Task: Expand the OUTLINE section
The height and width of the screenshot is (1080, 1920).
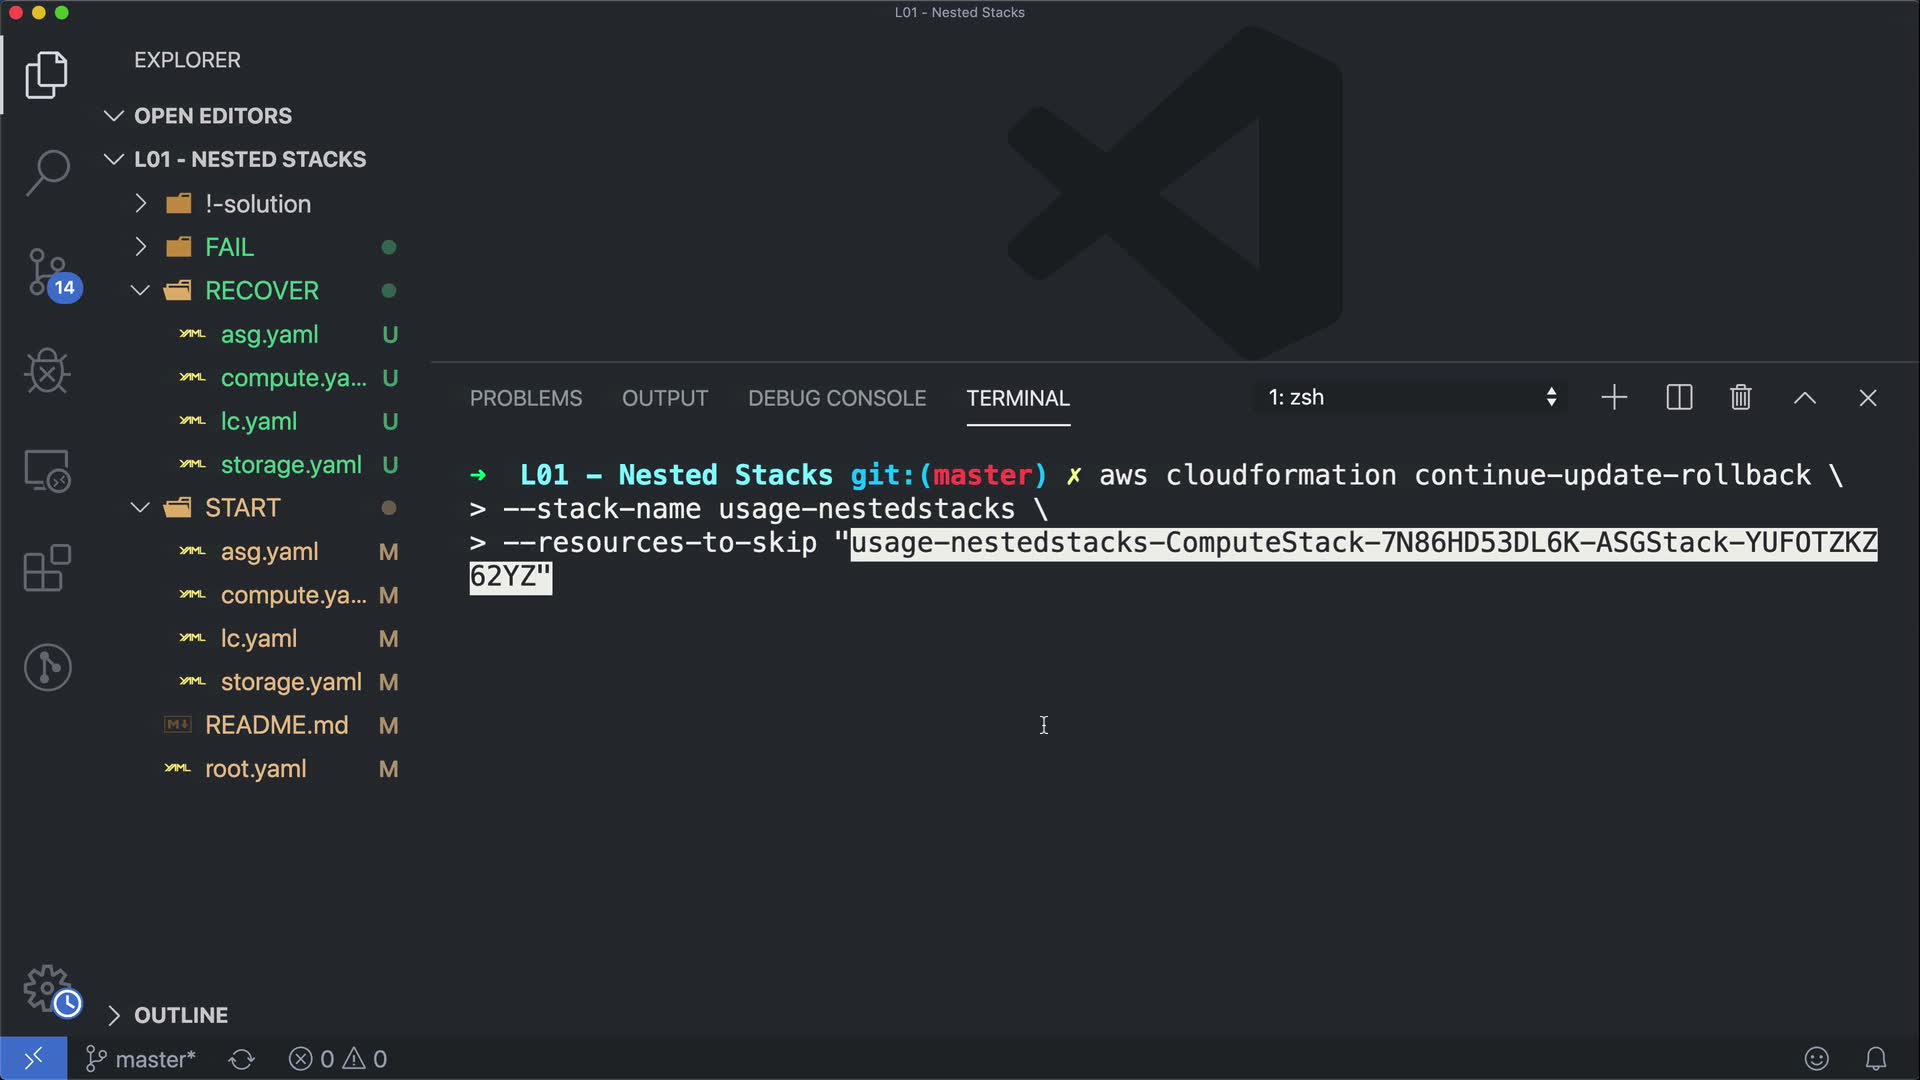Action: pyautogui.click(x=181, y=1015)
